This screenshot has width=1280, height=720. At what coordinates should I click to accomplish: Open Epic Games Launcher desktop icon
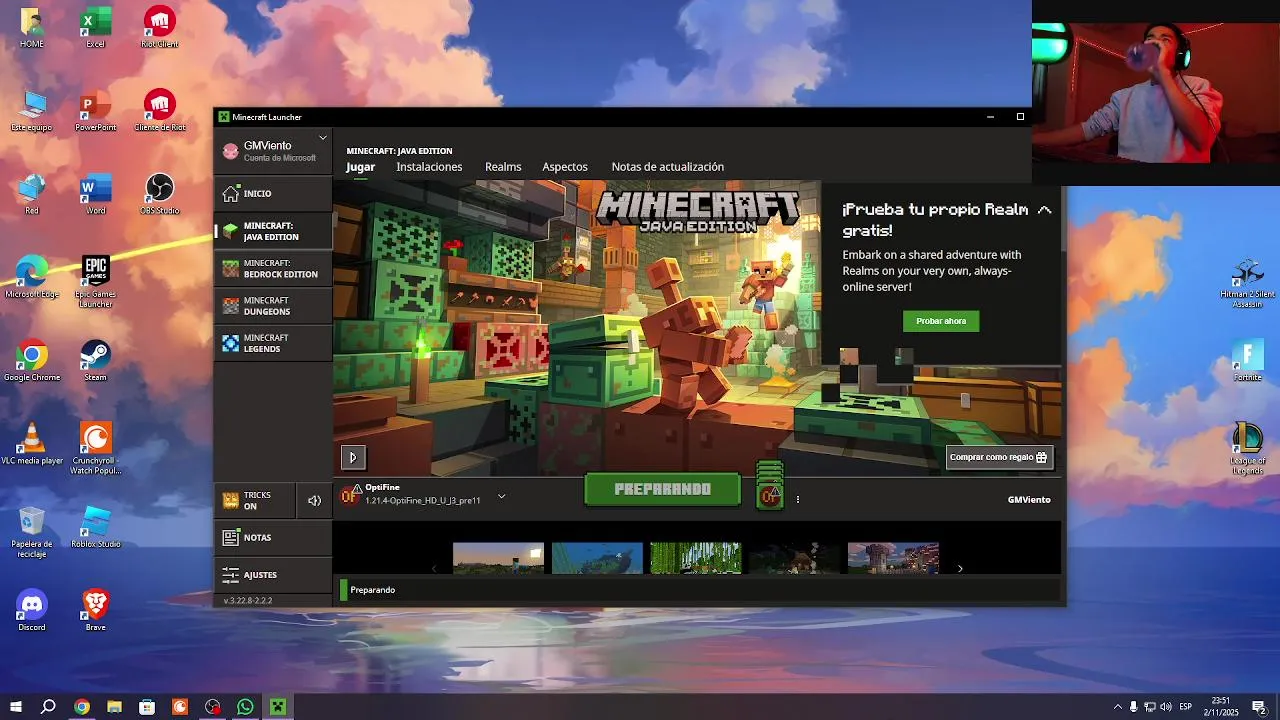click(96, 279)
